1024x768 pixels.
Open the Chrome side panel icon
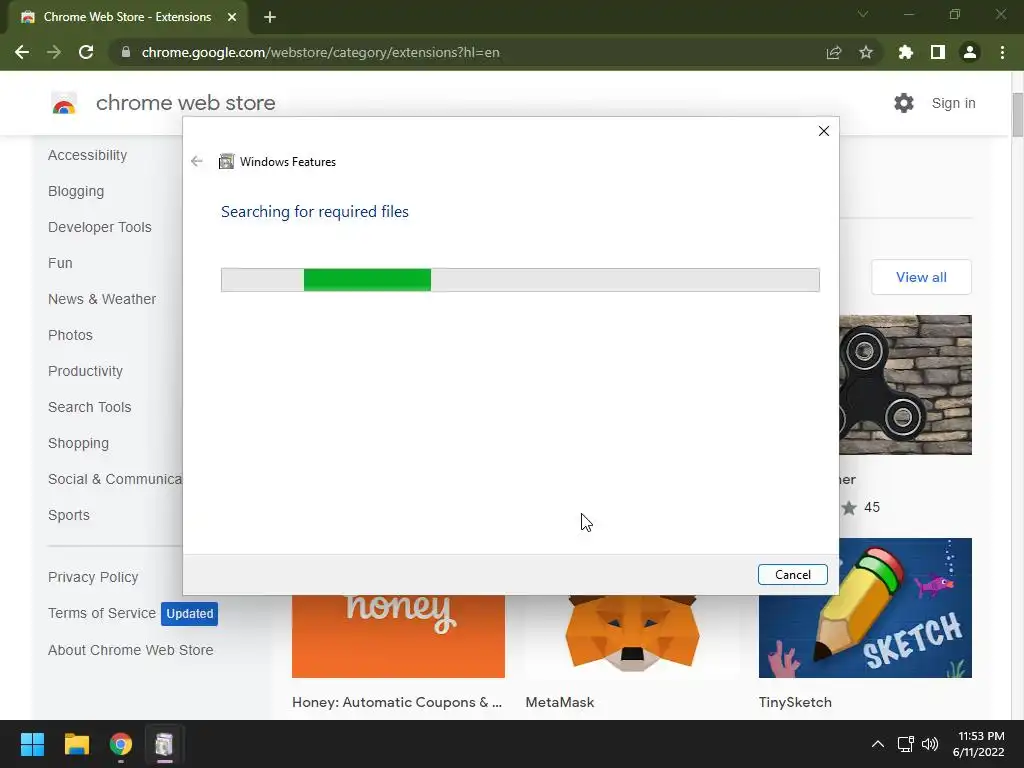(938, 52)
